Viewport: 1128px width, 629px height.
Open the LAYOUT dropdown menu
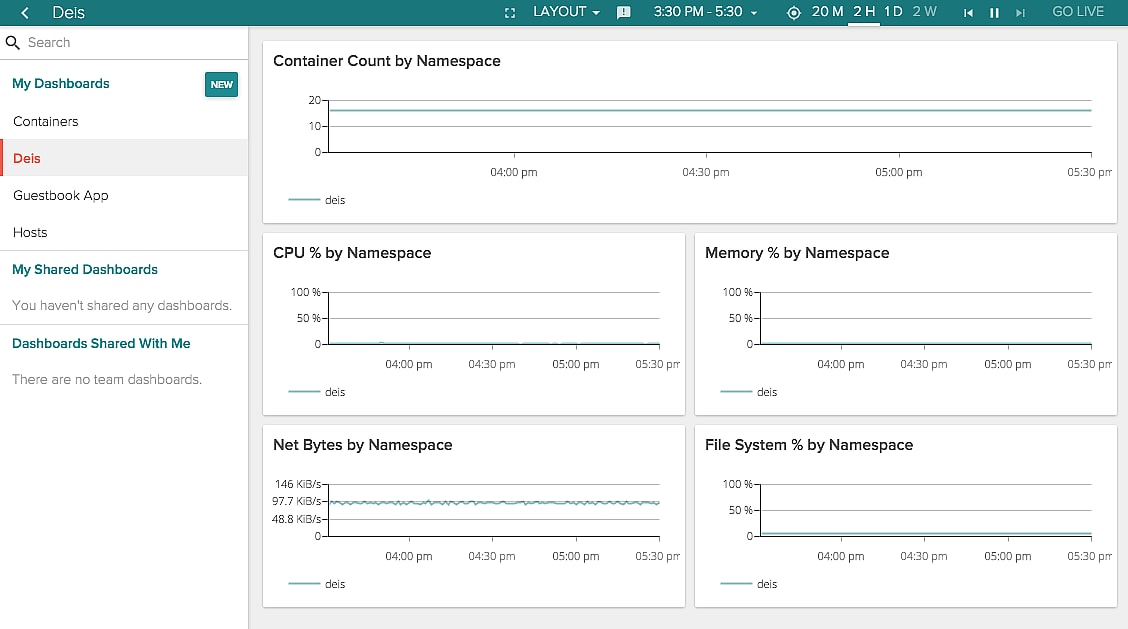click(x=566, y=12)
